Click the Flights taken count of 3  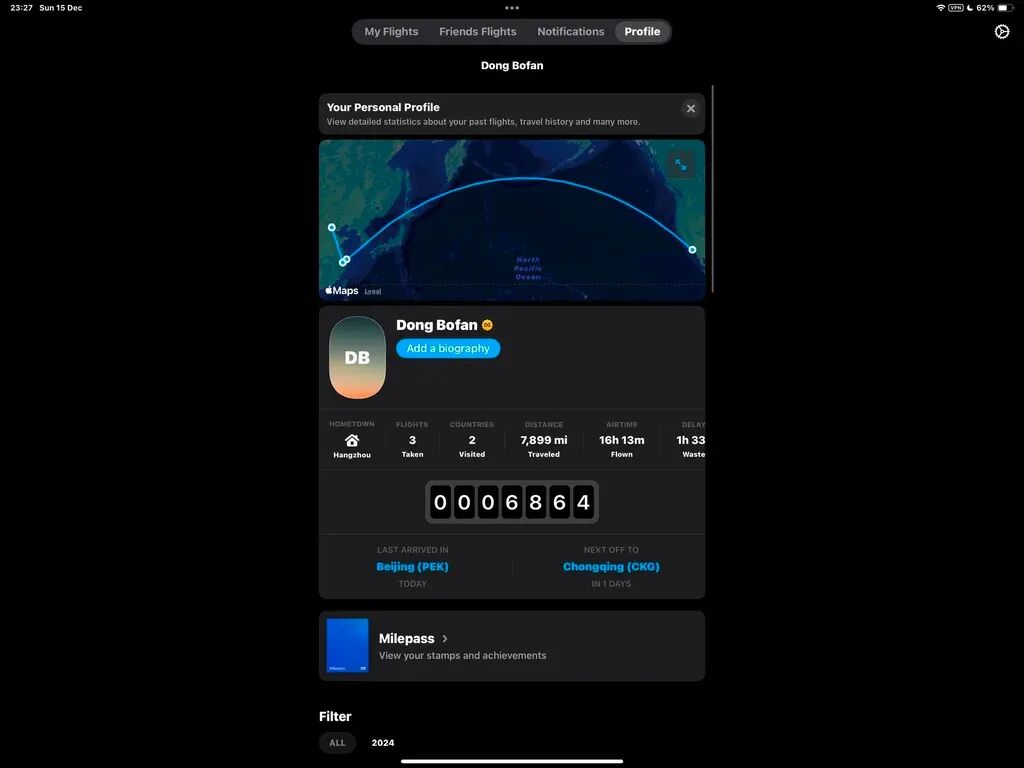[x=412, y=440]
